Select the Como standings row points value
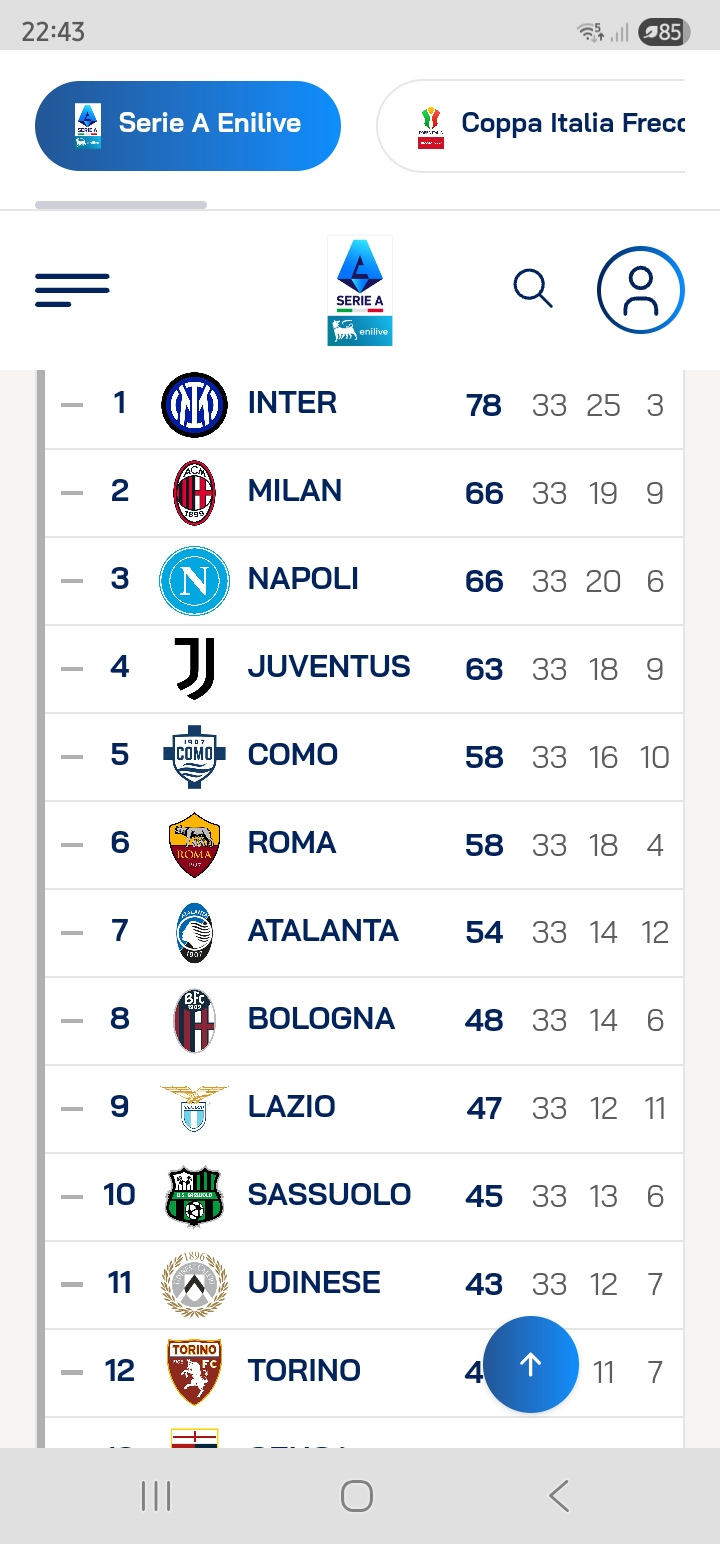Image resolution: width=720 pixels, height=1544 pixels. (x=484, y=757)
